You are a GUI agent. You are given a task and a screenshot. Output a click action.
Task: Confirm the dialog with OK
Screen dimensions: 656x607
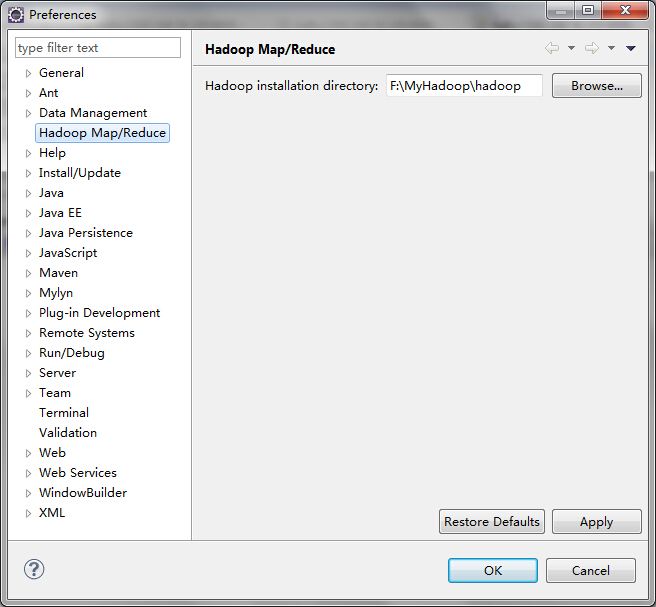(493, 571)
